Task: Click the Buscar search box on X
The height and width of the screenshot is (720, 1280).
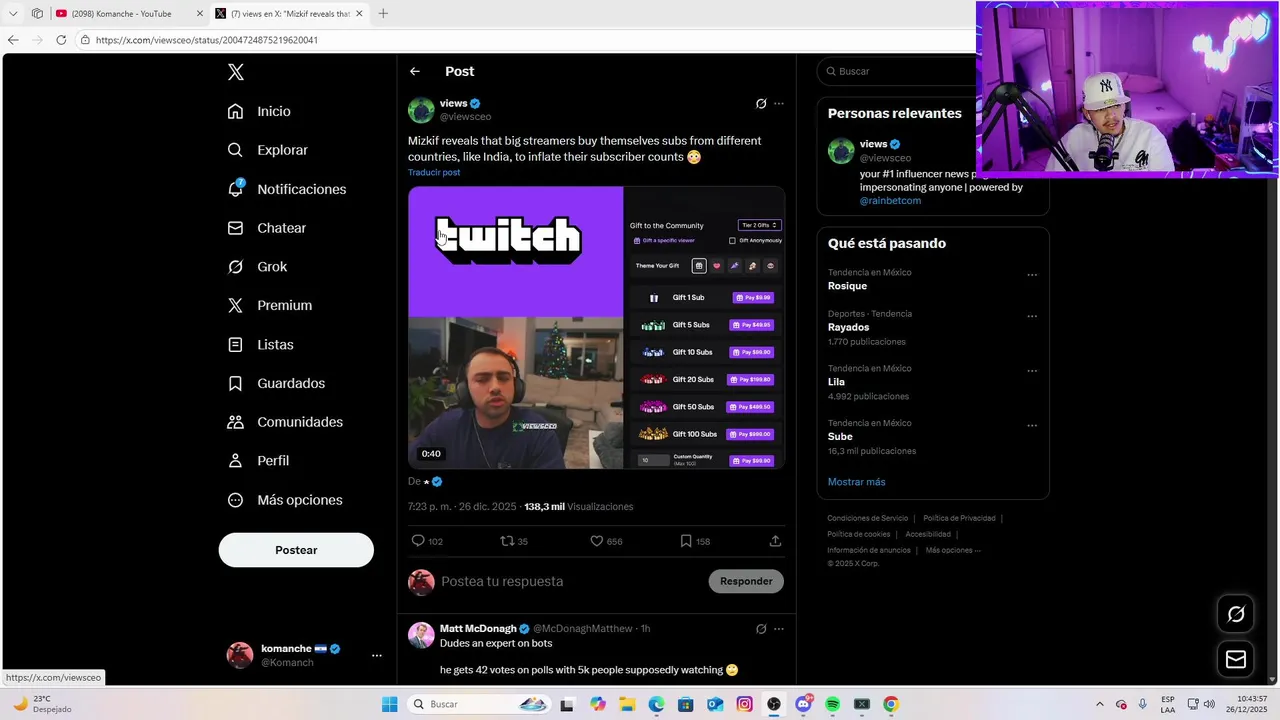Action: click(897, 71)
